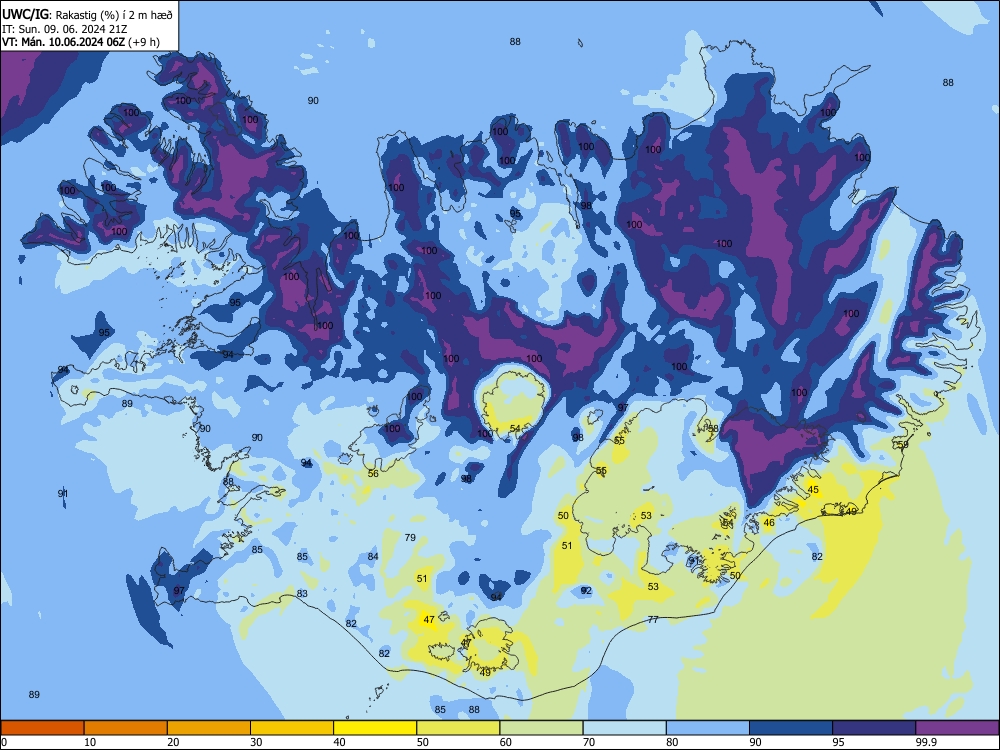
Task: Click the orange 10–20 legend swatch
Action: click(126, 728)
